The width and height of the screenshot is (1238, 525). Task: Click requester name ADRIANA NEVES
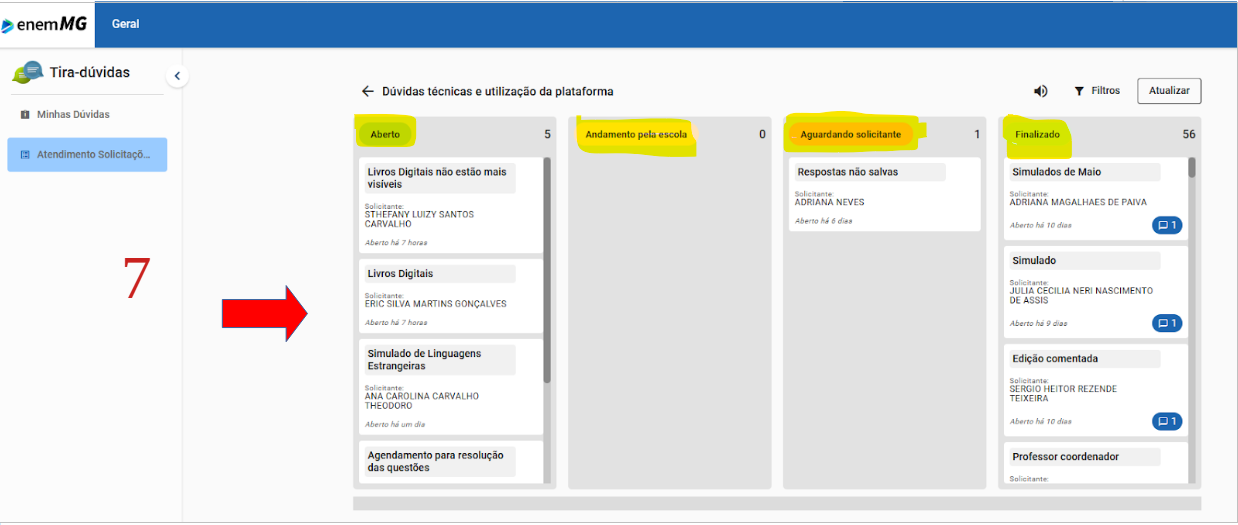tap(829, 202)
